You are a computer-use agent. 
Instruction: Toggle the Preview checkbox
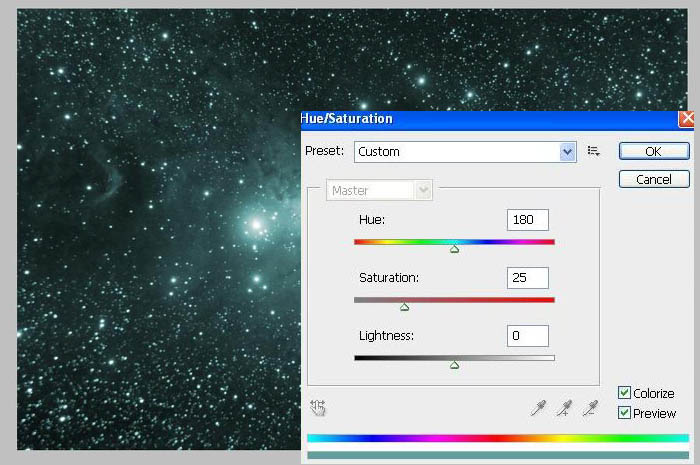624,413
